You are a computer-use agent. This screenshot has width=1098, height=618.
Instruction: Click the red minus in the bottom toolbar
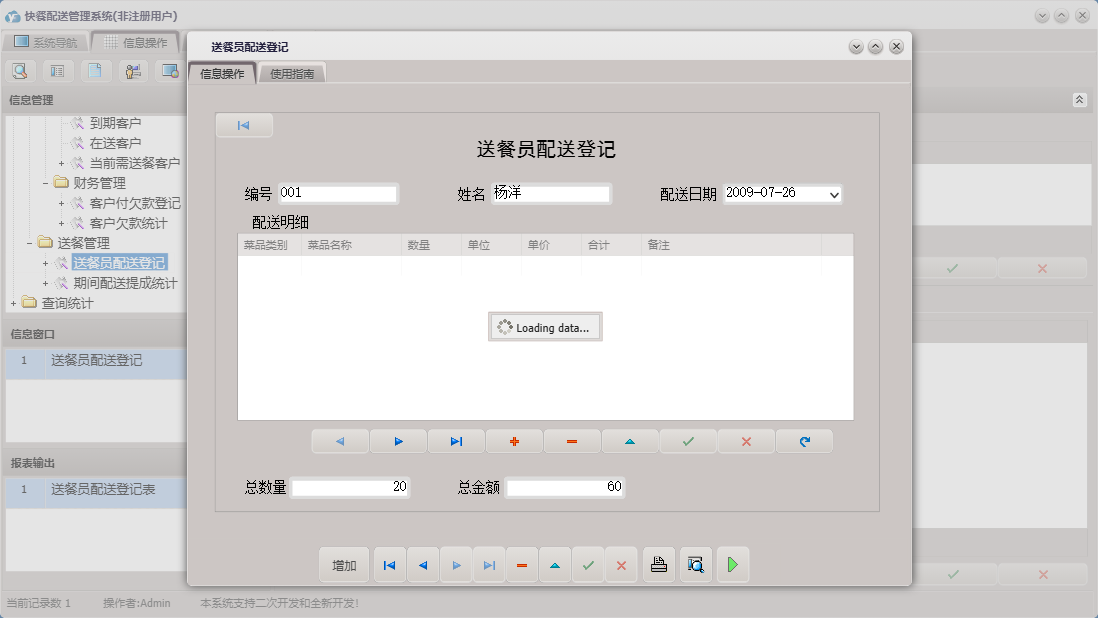pyautogui.click(x=522, y=565)
